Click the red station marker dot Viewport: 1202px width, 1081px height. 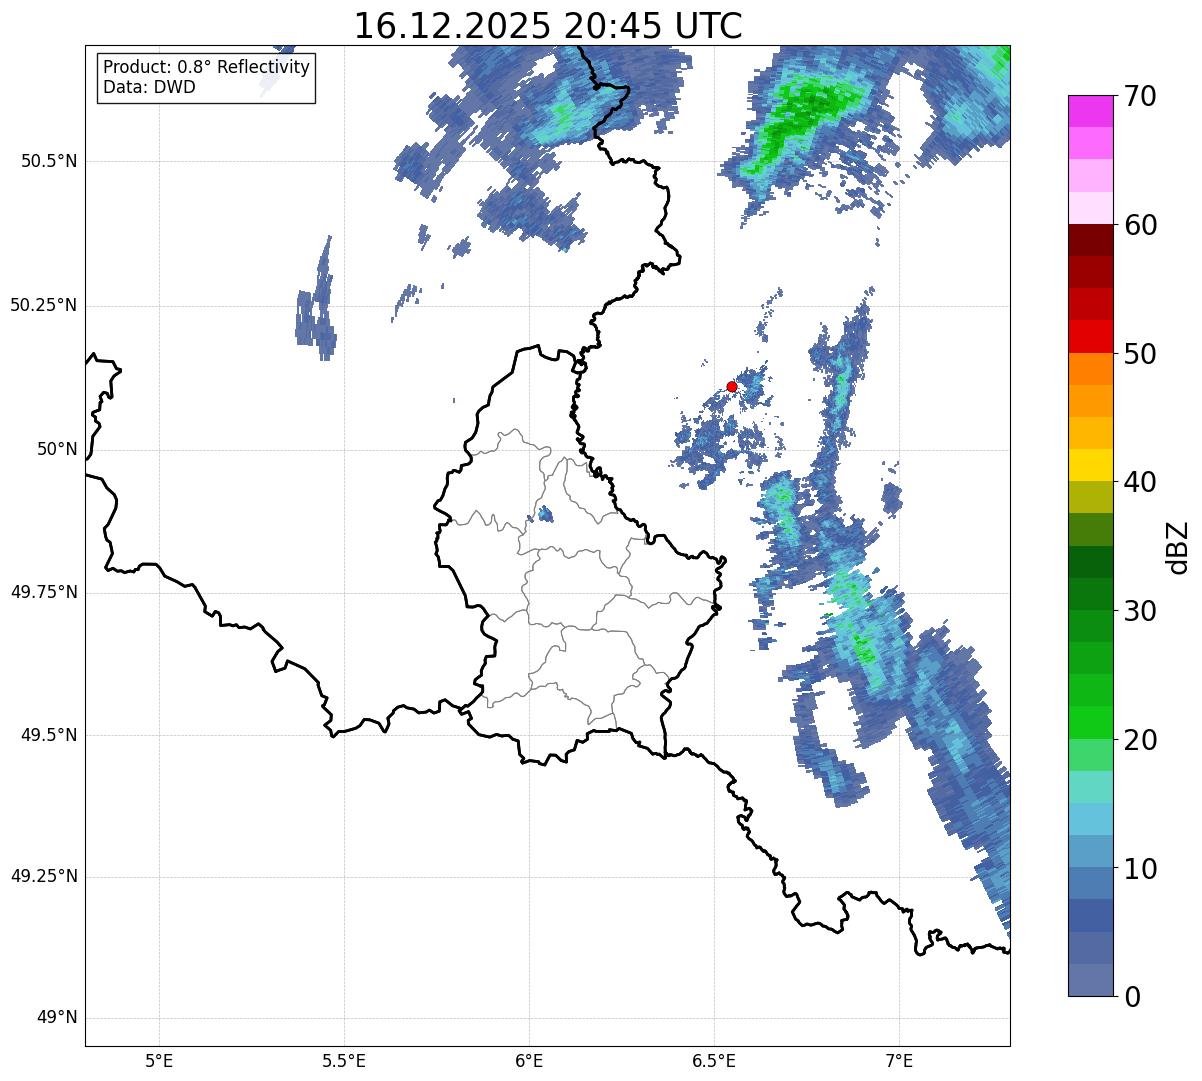click(x=732, y=386)
